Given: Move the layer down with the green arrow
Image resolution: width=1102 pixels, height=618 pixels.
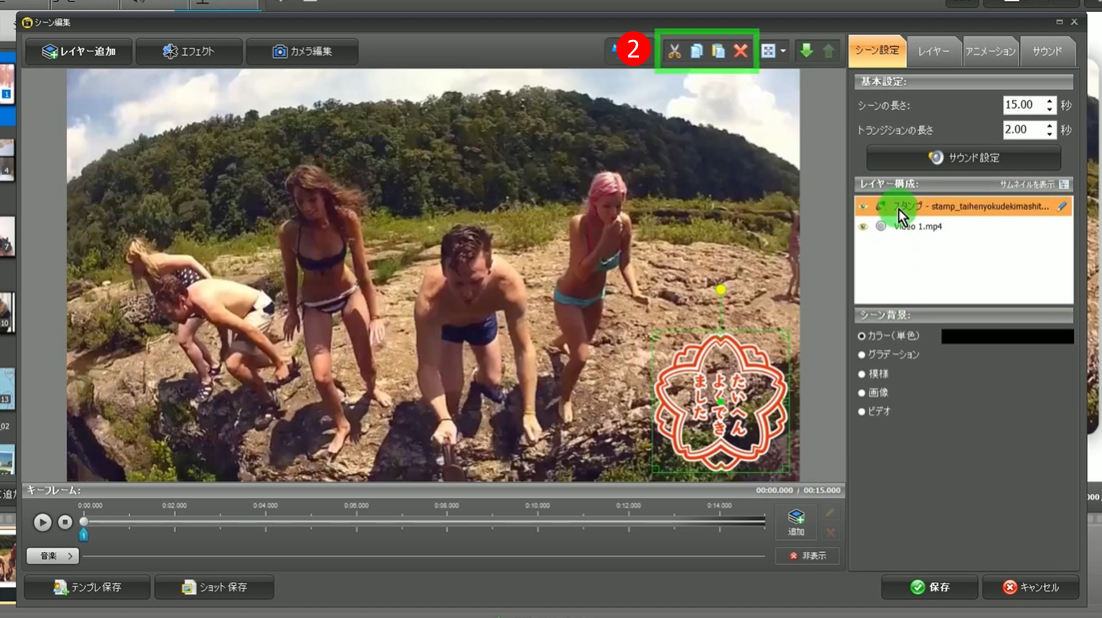Looking at the screenshot, I should click(806, 51).
